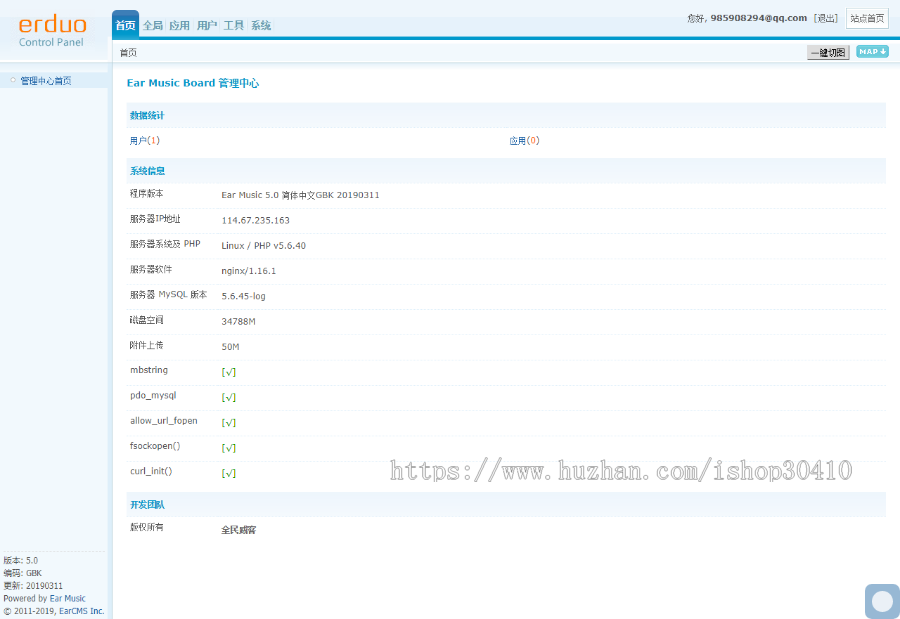The width and height of the screenshot is (900, 619).
Task: Click the server IP 114.67.235.163
Action: [x=255, y=220]
